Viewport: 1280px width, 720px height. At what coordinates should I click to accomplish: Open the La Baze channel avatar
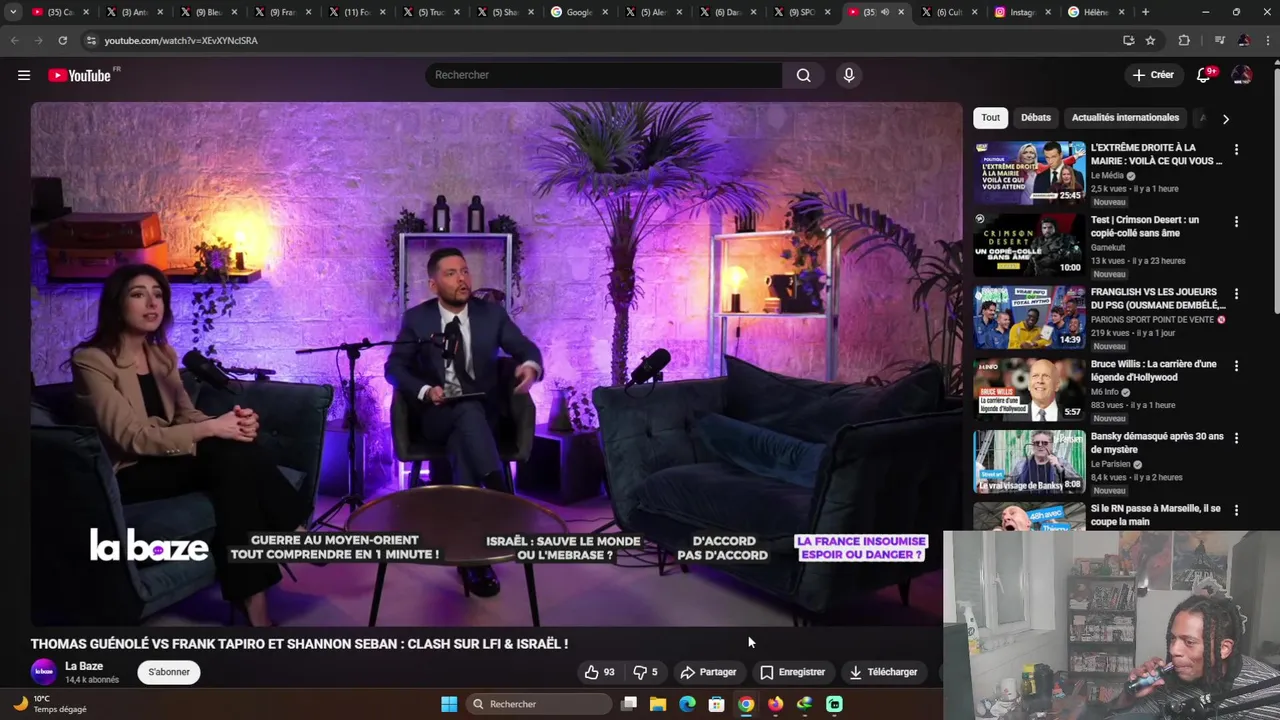tap(44, 672)
